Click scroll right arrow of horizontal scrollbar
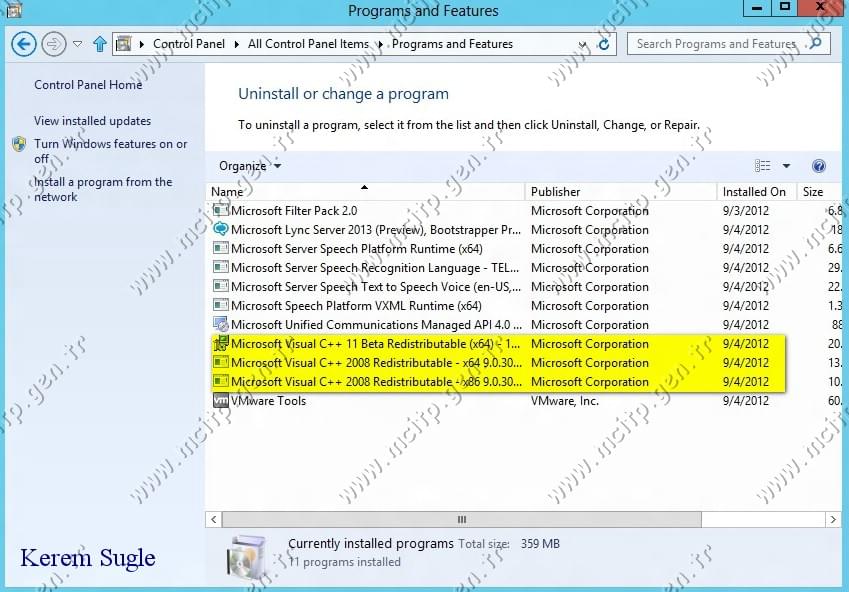Viewport: 849px width, 592px height. [833, 519]
